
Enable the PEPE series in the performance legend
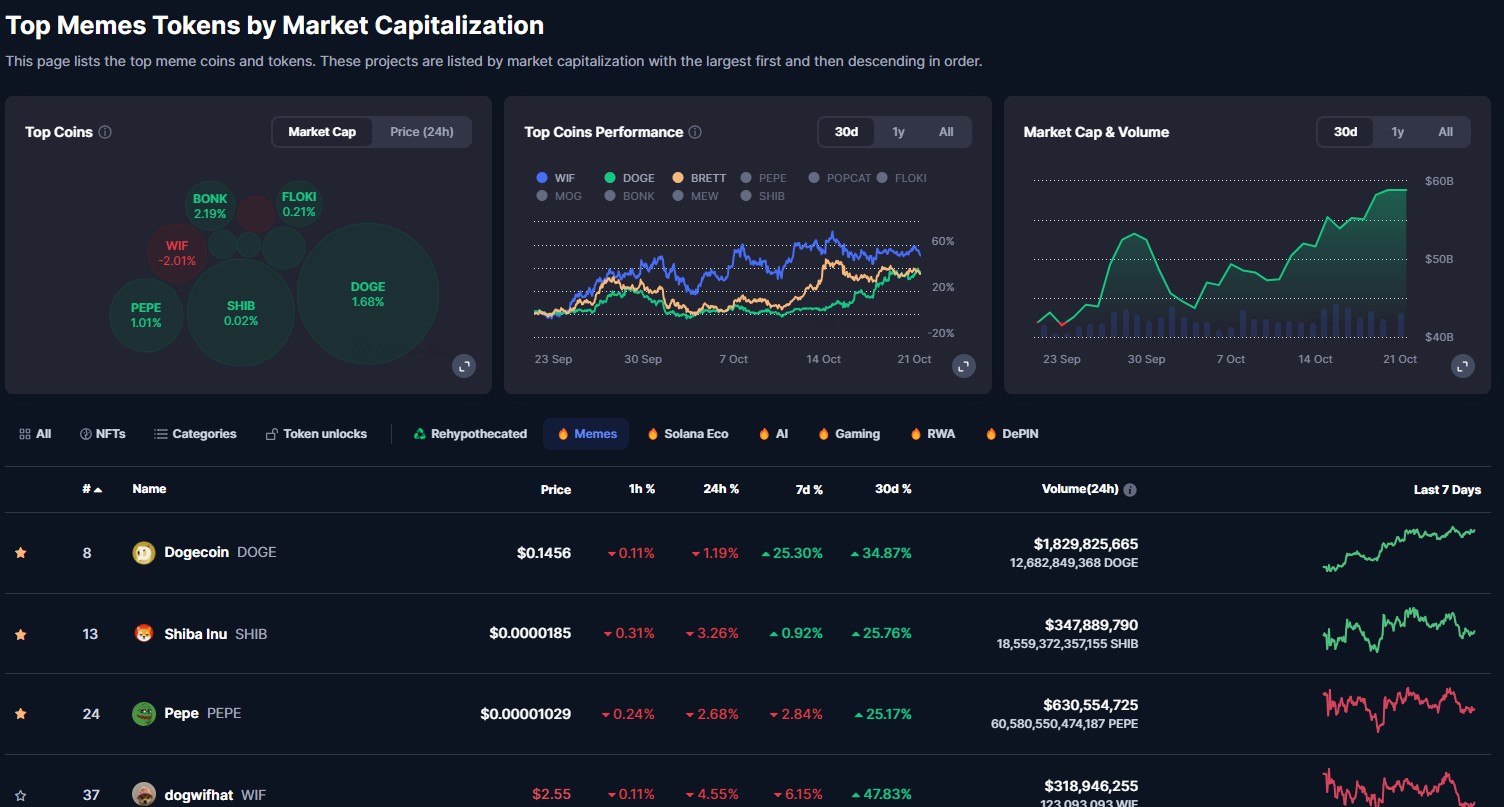(x=764, y=178)
